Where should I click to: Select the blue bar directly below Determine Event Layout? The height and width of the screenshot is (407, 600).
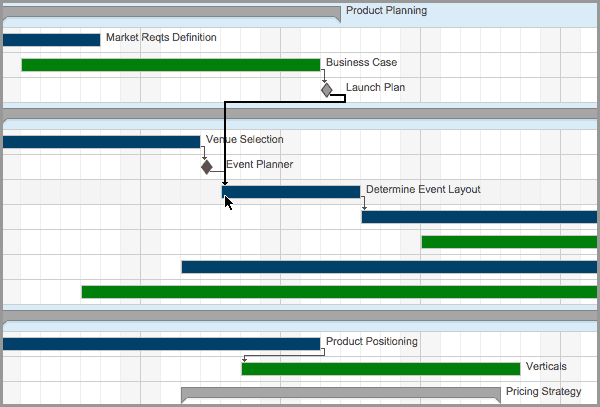point(480,217)
